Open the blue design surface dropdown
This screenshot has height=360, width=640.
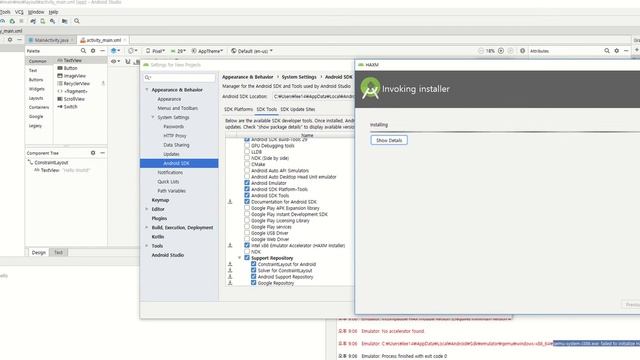point(116,51)
